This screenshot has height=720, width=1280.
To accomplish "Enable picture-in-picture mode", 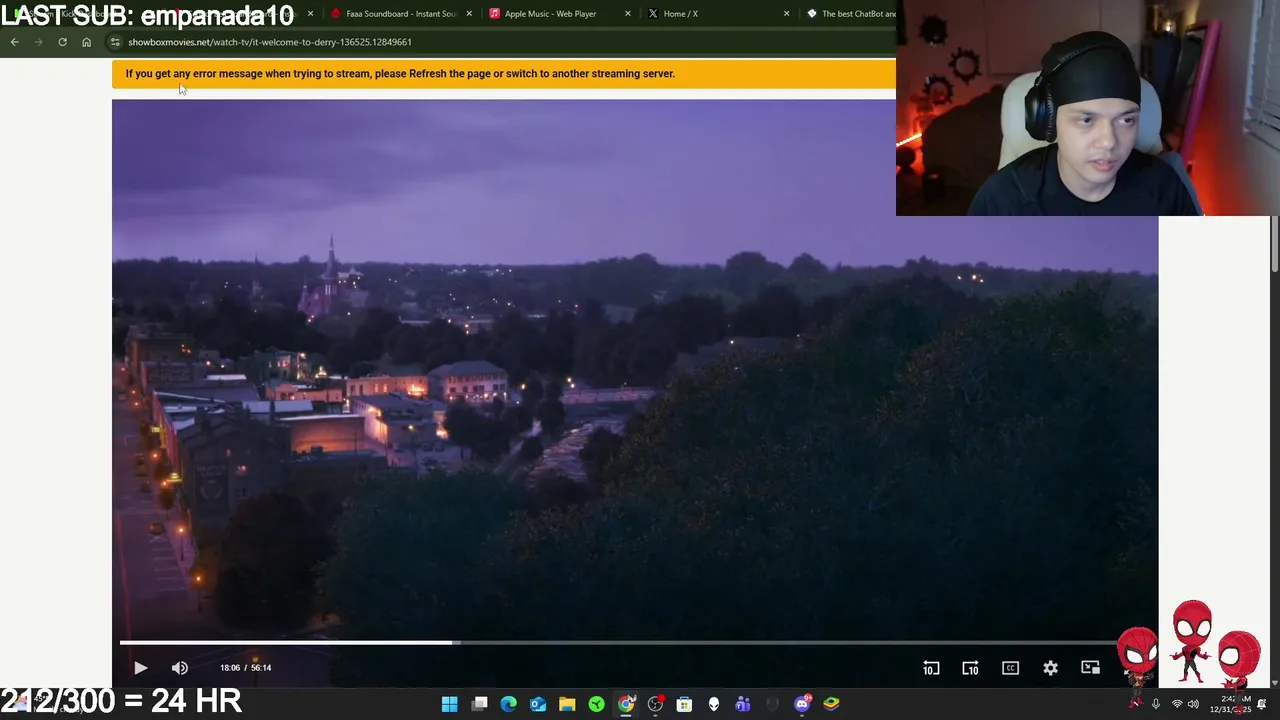I will coord(1090,668).
